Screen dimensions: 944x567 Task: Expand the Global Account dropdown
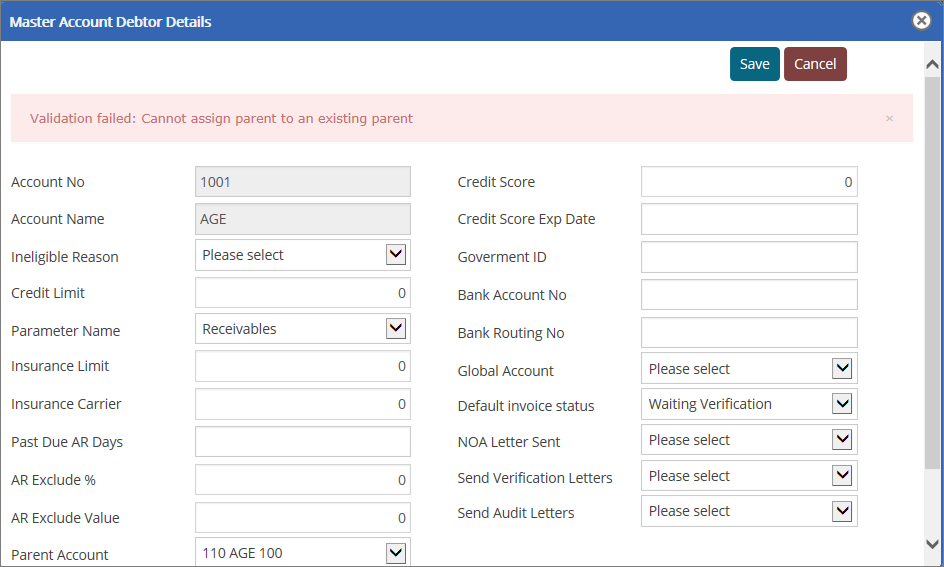[x=748, y=369]
